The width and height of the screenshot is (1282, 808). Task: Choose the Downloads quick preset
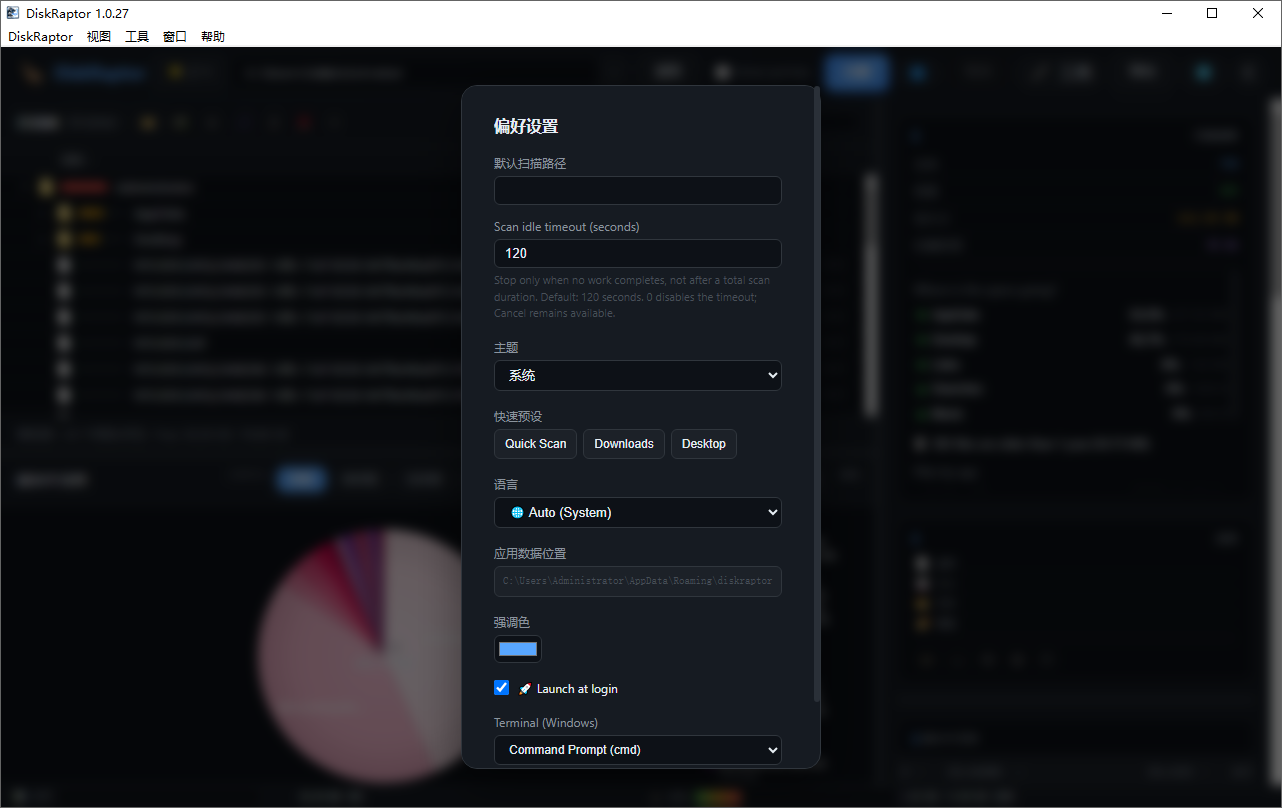624,444
